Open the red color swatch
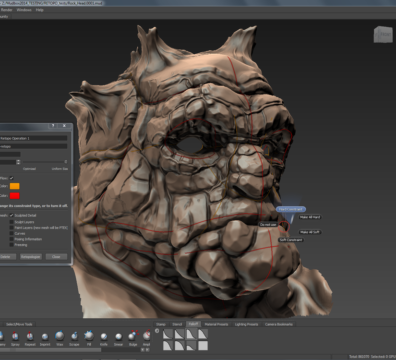Viewport: 396px width, 360px height. pyautogui.click(x=15, y=196)
